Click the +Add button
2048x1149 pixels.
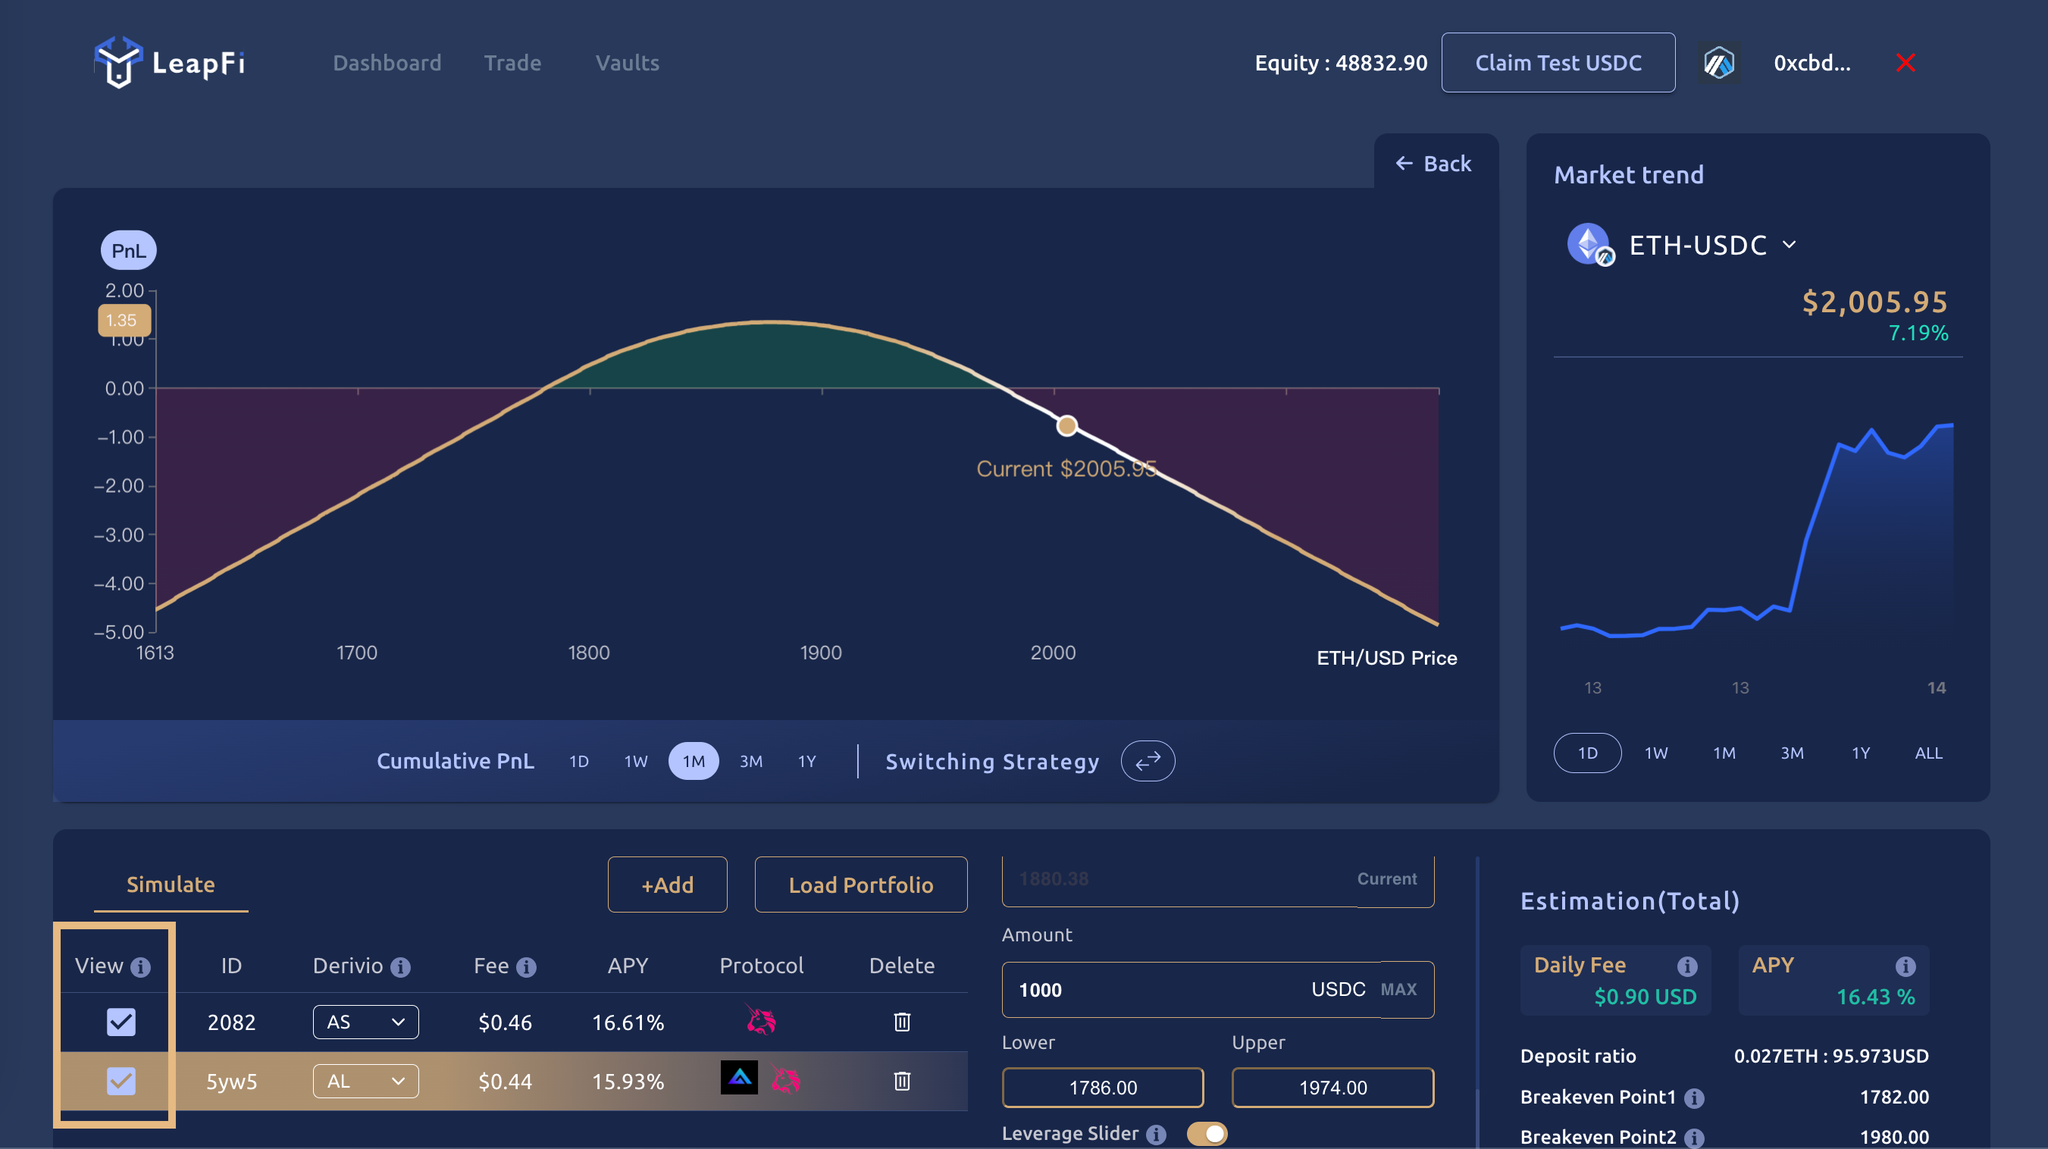(667, 885)
